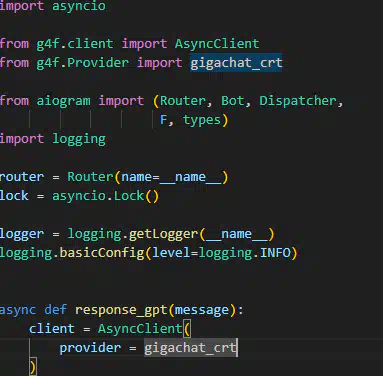
Task: Click INFO in level=logging.INFO
Action: [275, 253]
